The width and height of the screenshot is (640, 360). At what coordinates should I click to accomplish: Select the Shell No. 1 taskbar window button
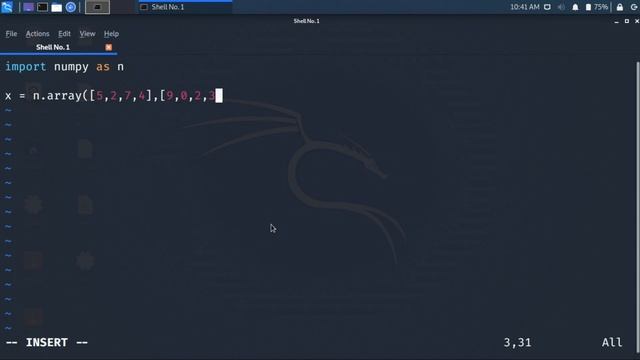coord(185,7)
